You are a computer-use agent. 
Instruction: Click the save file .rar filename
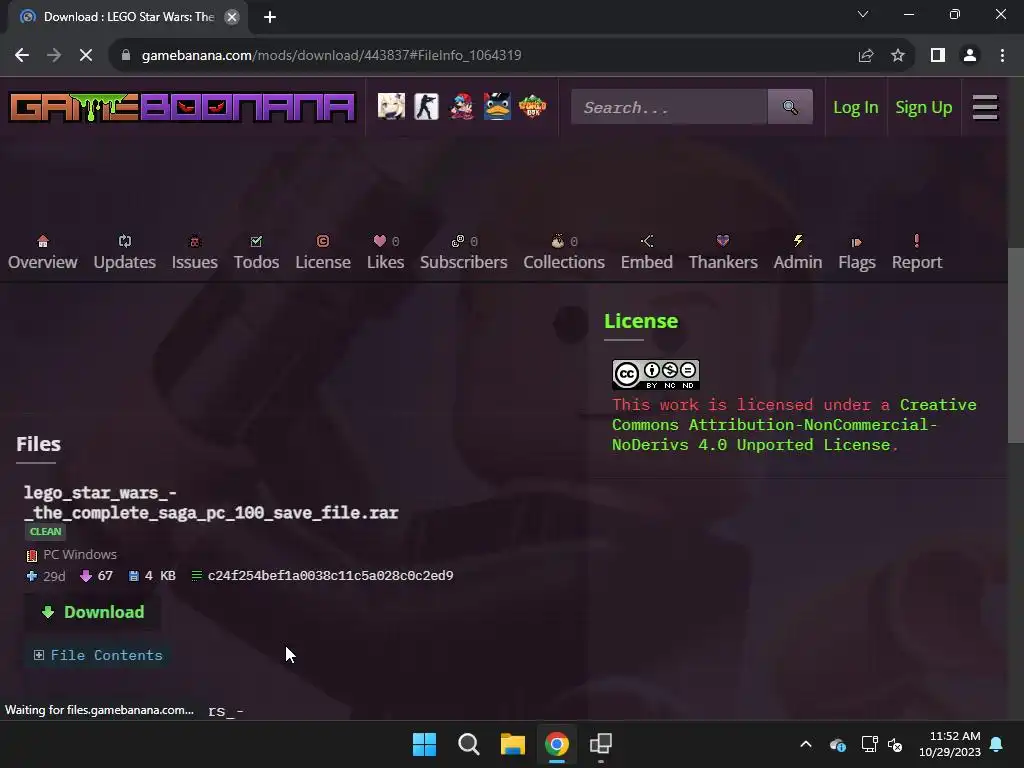coord(211,502)
